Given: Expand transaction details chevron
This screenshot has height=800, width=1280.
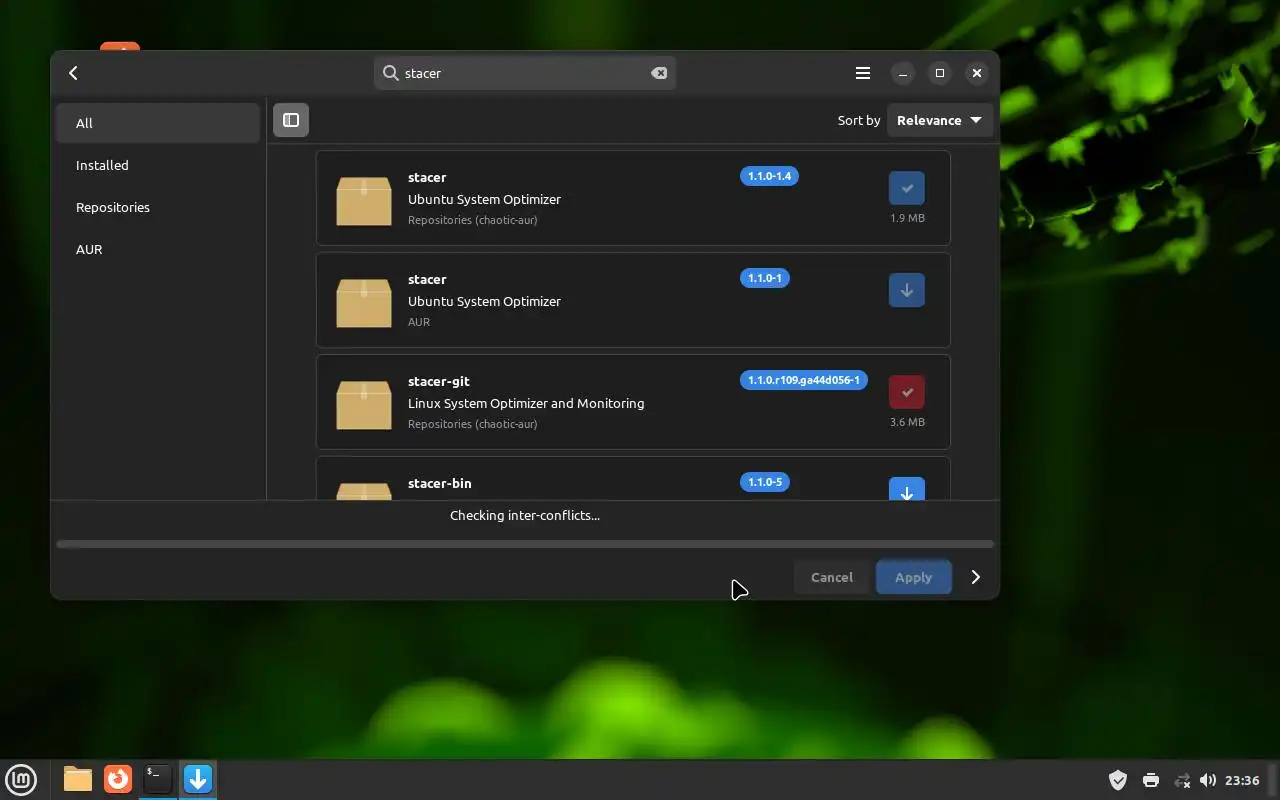Looking at the screenshot, I should [976, 577].
